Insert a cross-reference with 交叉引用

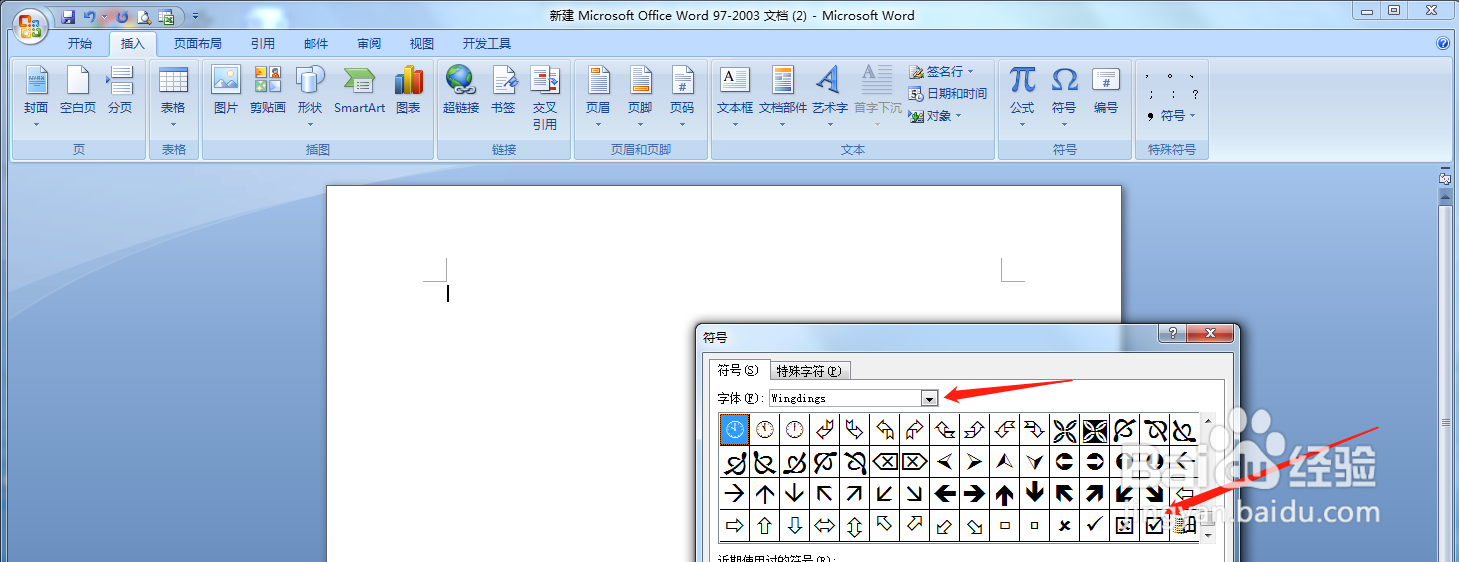click(x=545, y=97)
